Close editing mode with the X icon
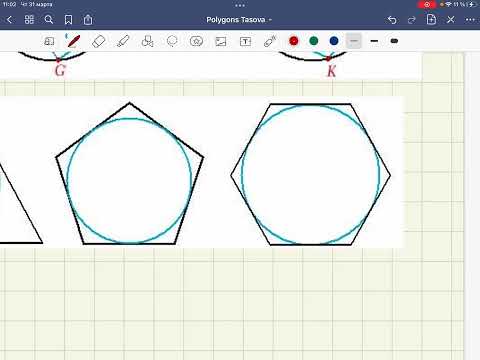Screen dimensions: 480x360 [451, 20]
